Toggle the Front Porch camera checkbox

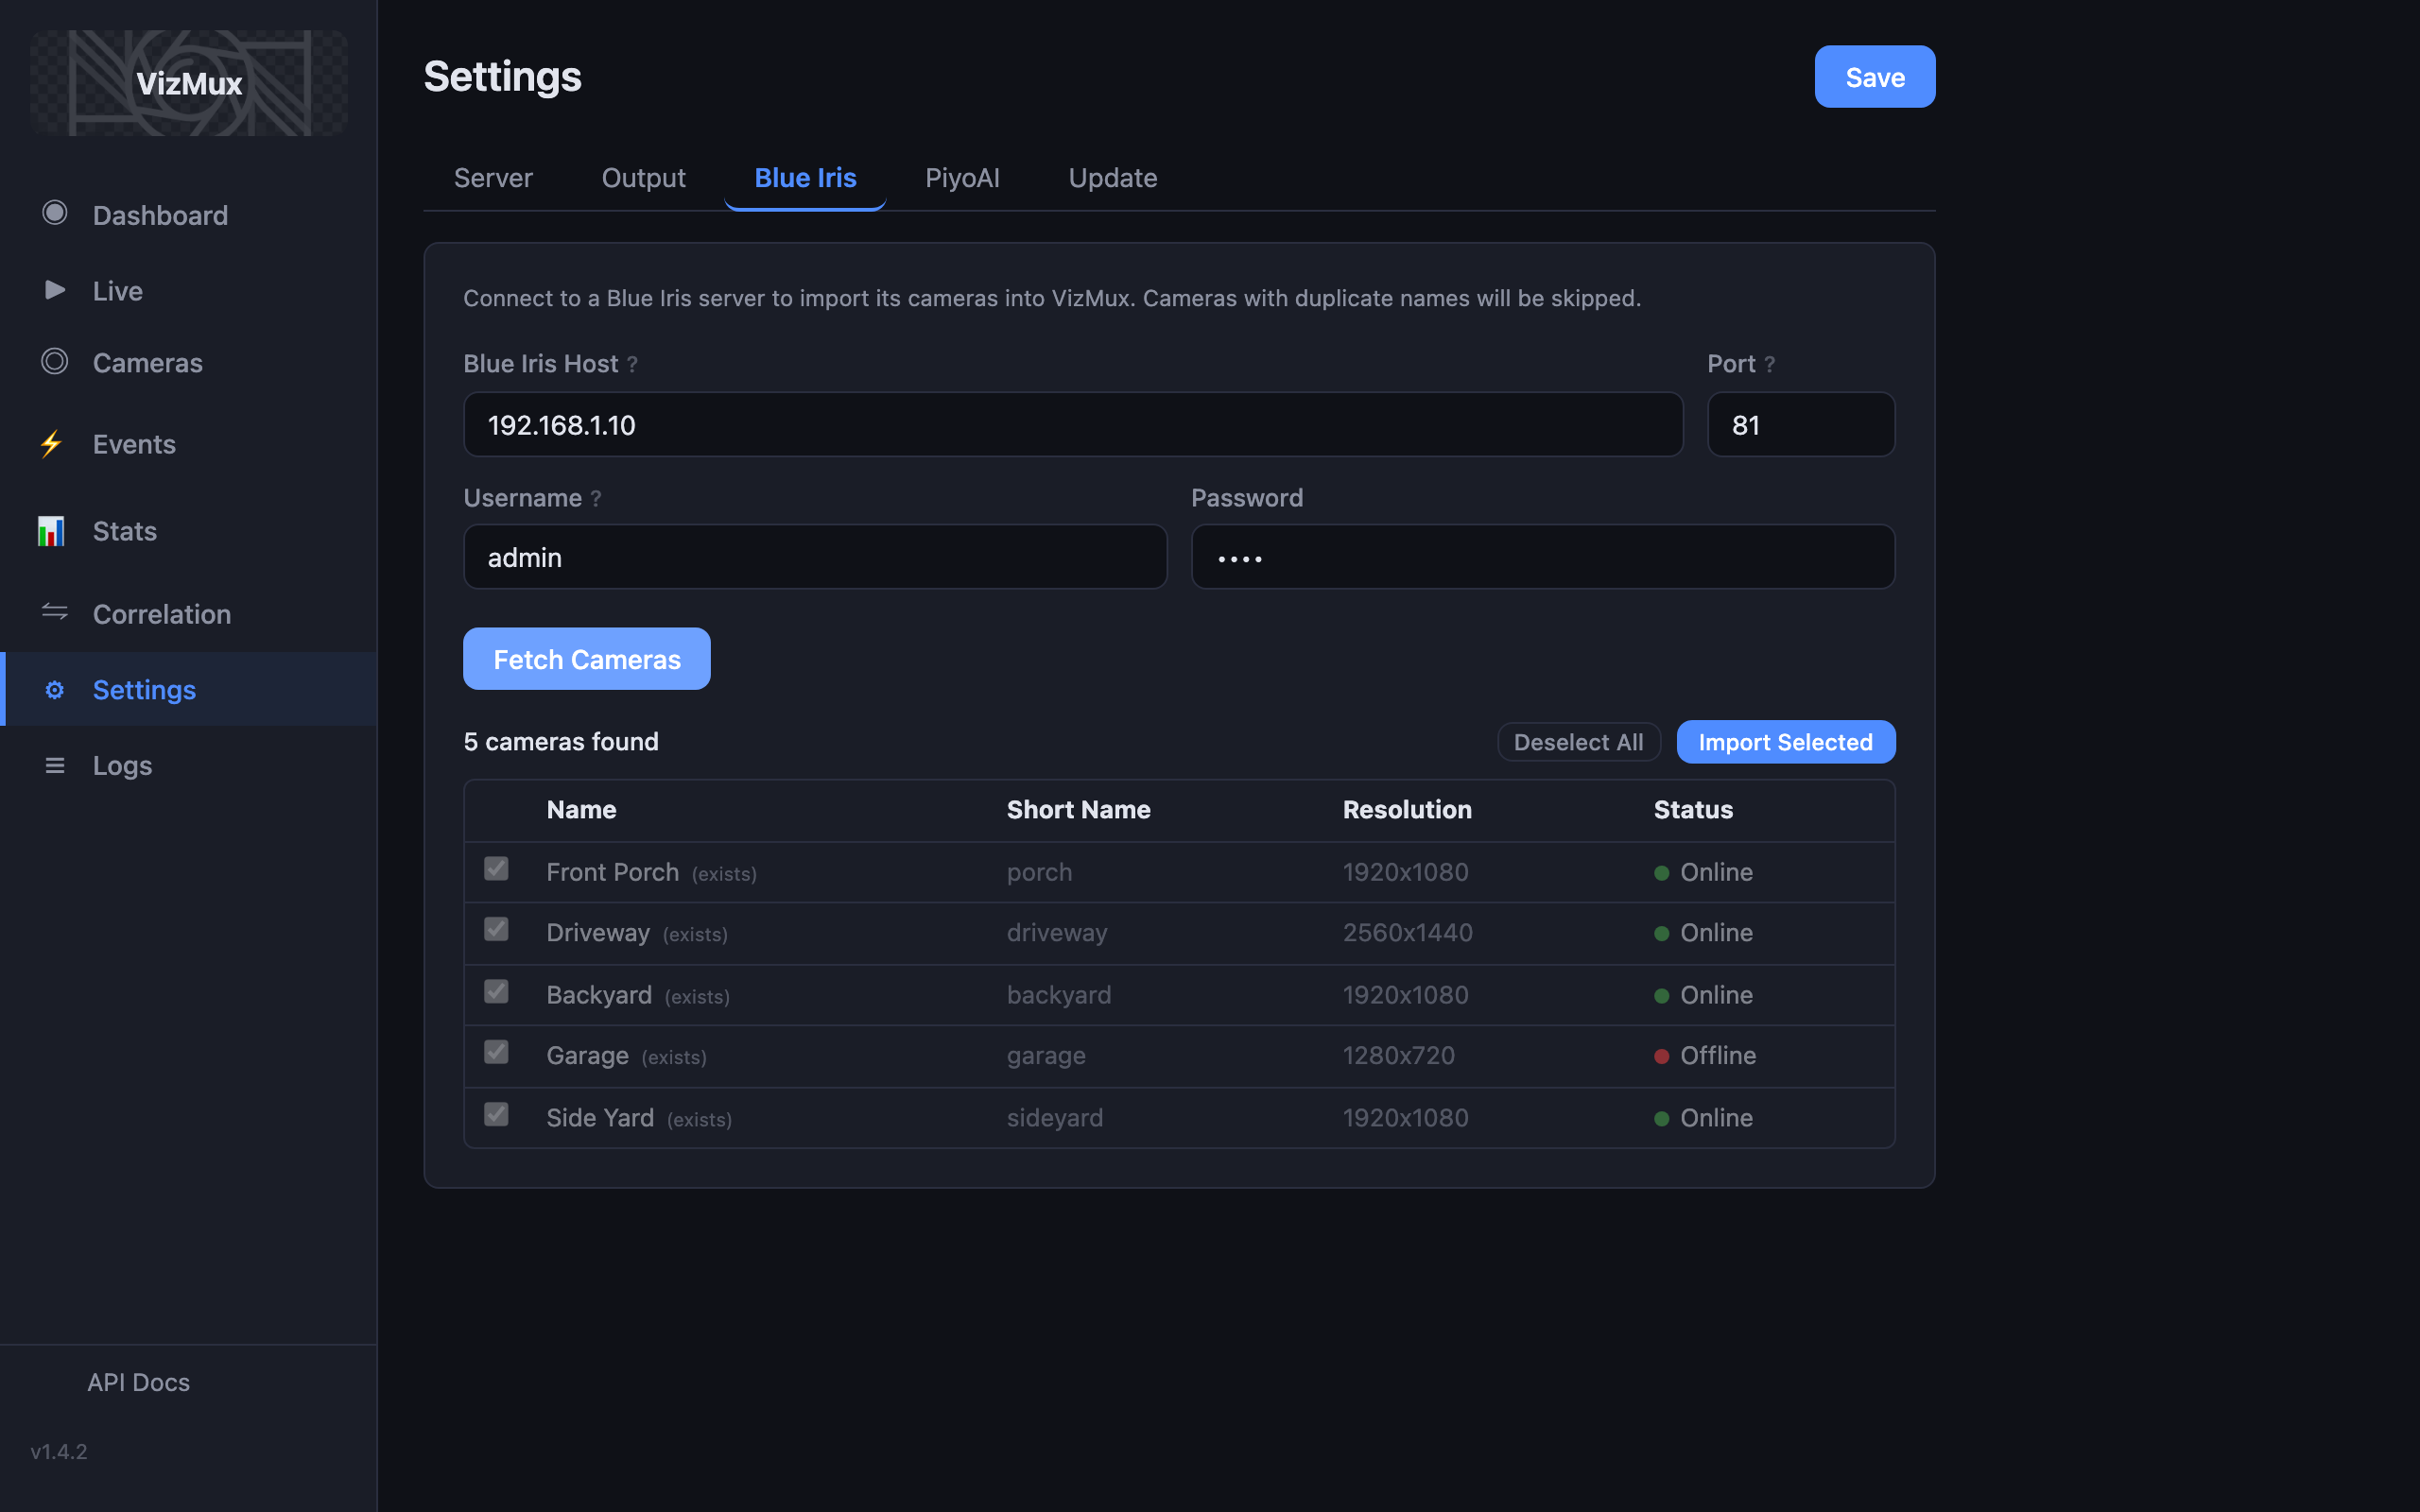(496, 869)
